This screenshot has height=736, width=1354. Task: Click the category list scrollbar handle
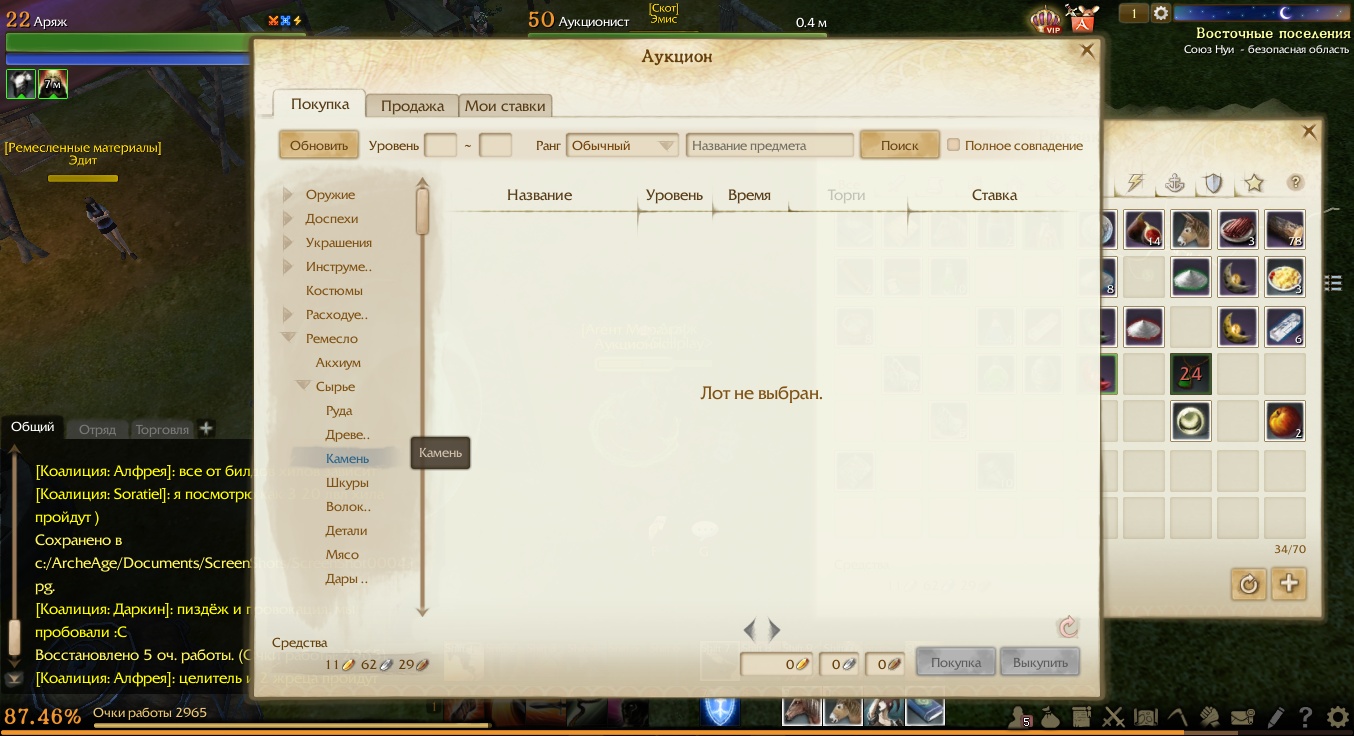pos(422,212)
